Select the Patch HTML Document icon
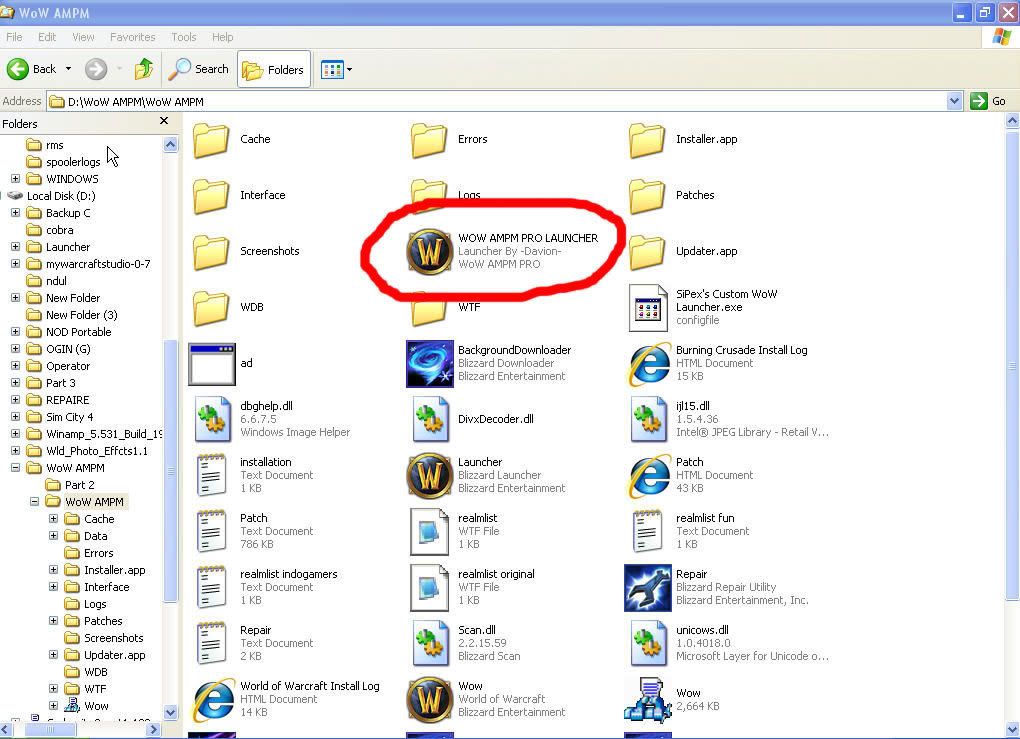This screenshot has height=739, width=1020. click(647, 476)
